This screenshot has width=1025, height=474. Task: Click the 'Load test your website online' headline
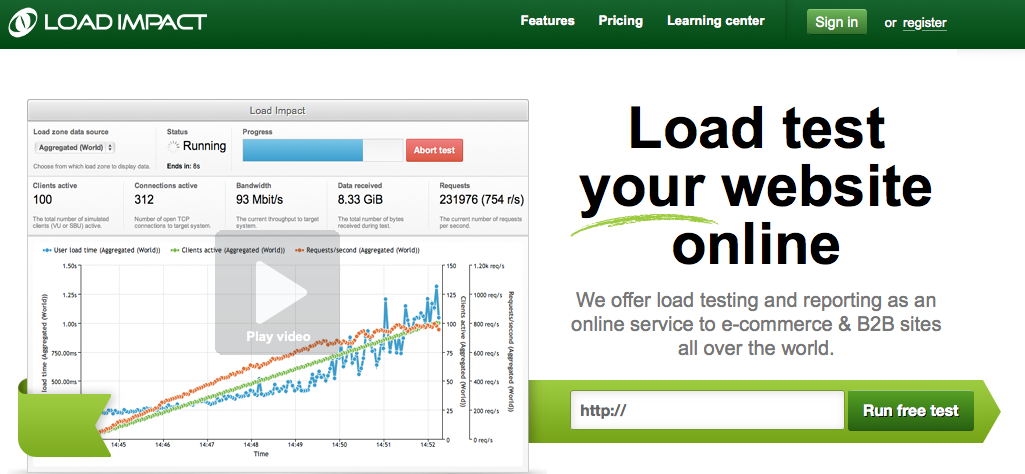[x=756, y=184]
